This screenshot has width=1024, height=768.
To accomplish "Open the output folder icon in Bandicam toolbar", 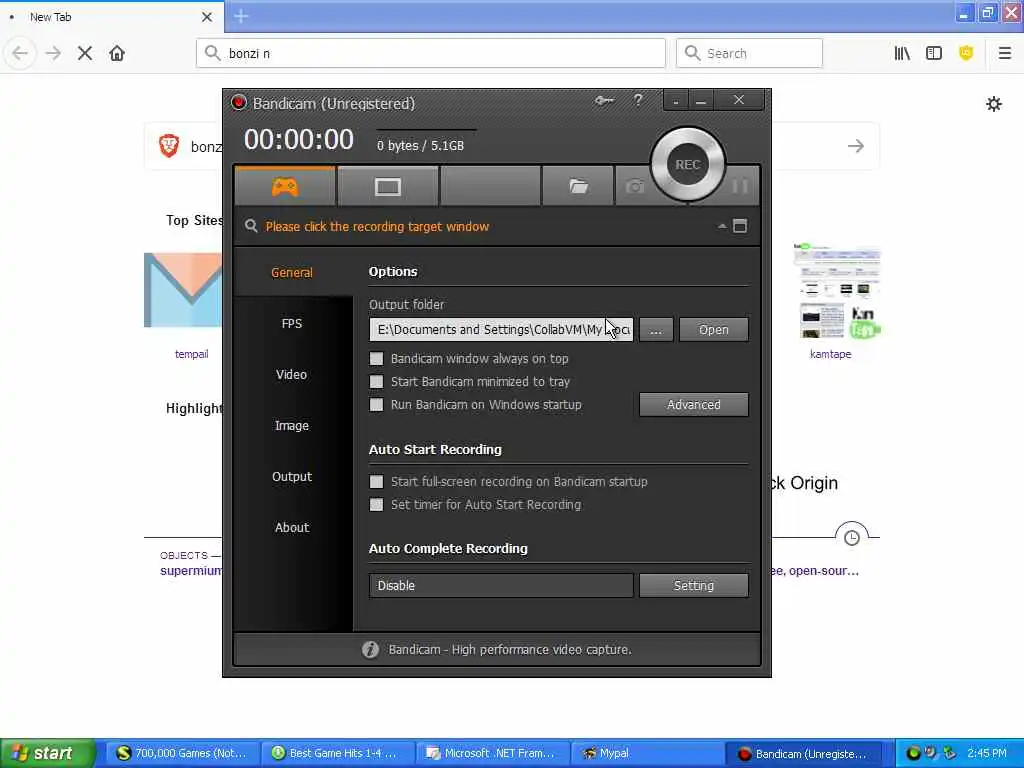I will pyautogui.click(x=578, y=187).
